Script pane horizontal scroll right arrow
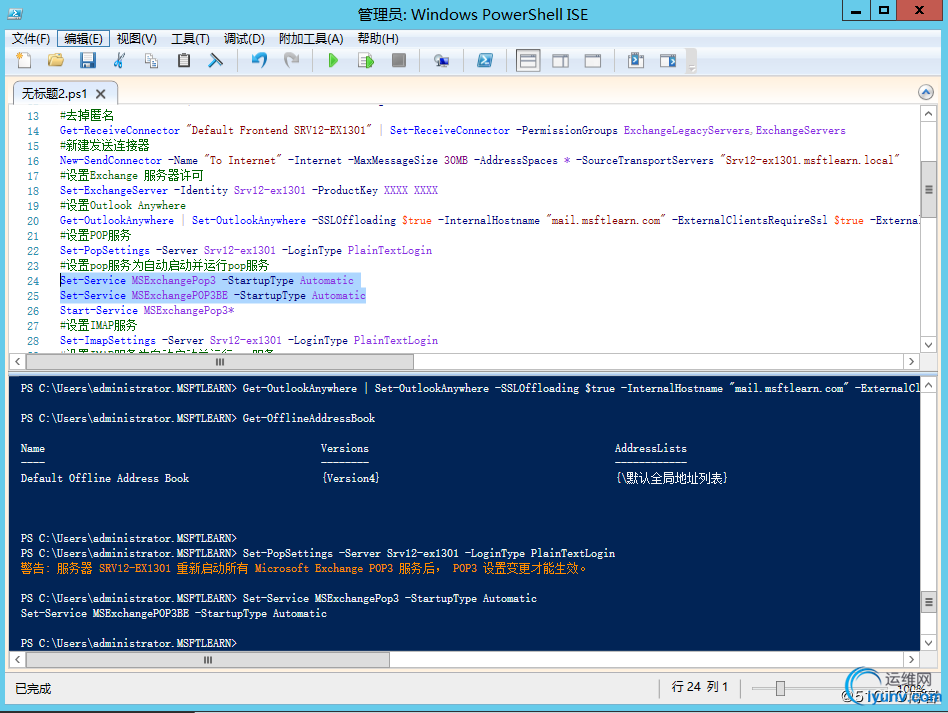Image resolution: width=948 pixels, height=713 pixels. [x=912, y=362]
